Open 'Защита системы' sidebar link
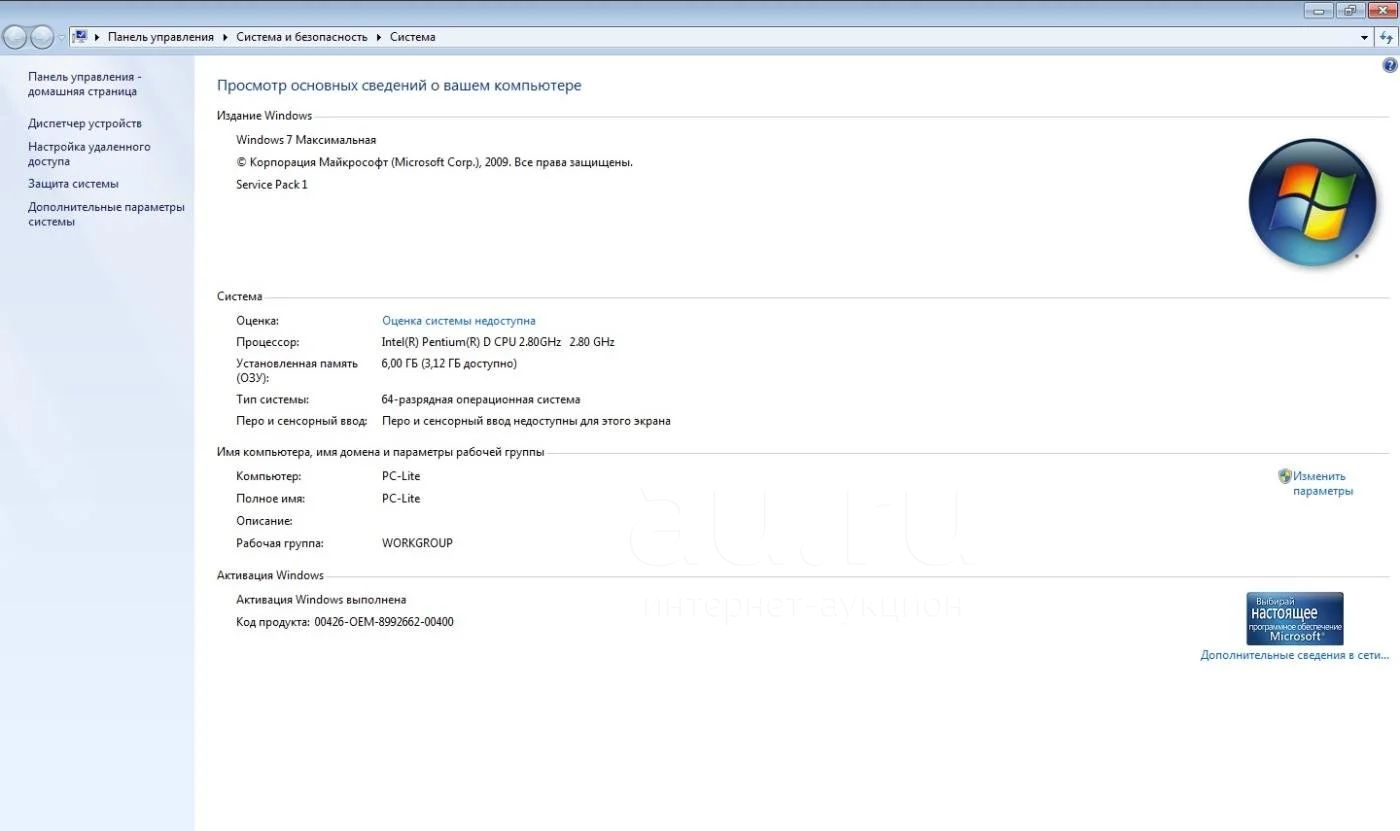 (73, 184)
